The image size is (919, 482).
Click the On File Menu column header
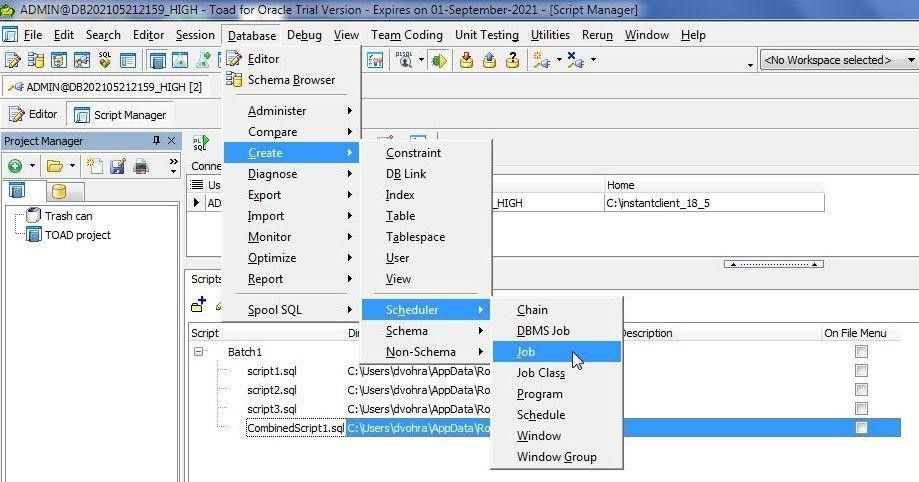click(x=862, y=333)
